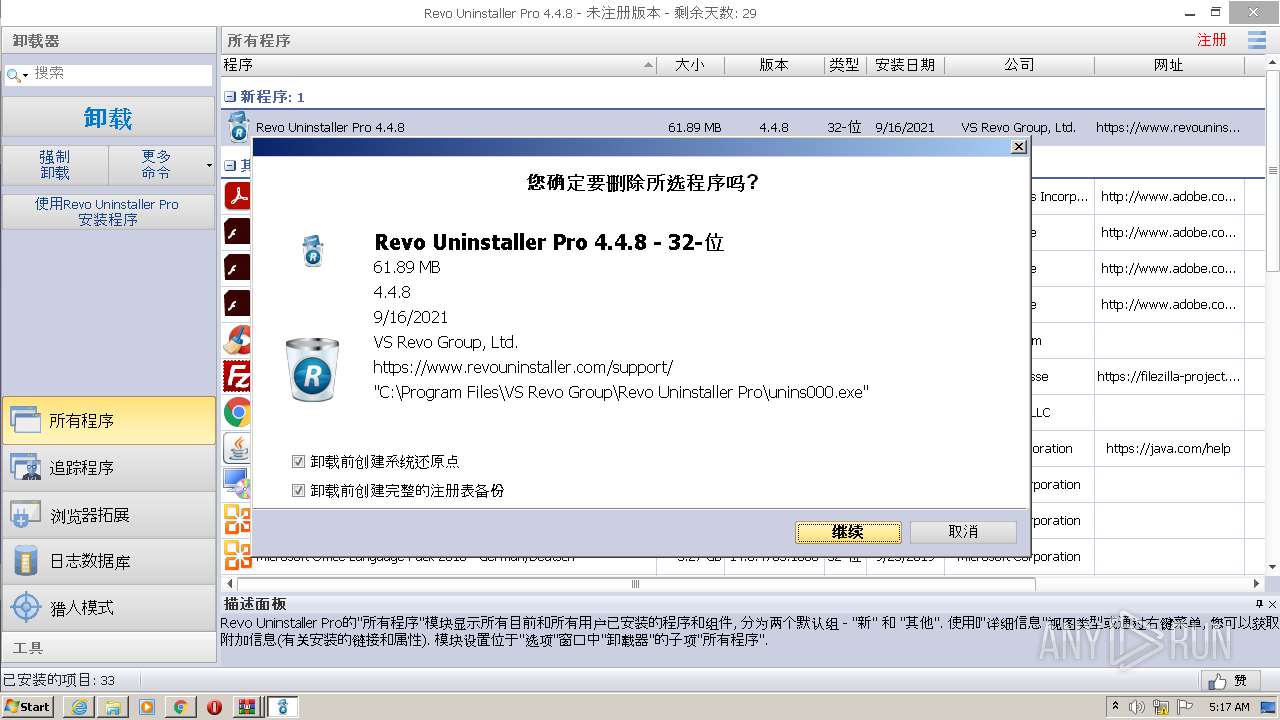The width and height of the screenshot is (1280, 720).
Task: Open the 日志数据库 module
Action: [x=108, y=562]
